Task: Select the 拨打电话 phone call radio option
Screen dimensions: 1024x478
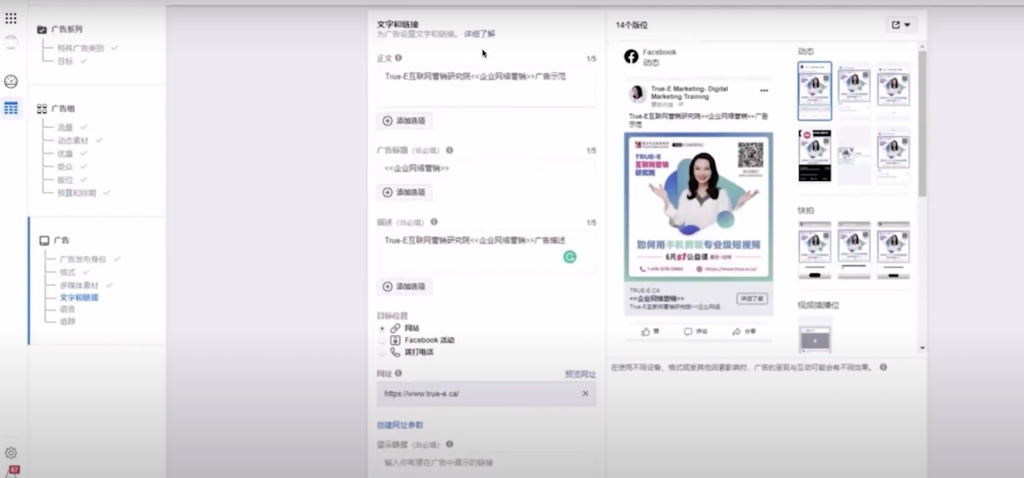Action: (382, 353)
